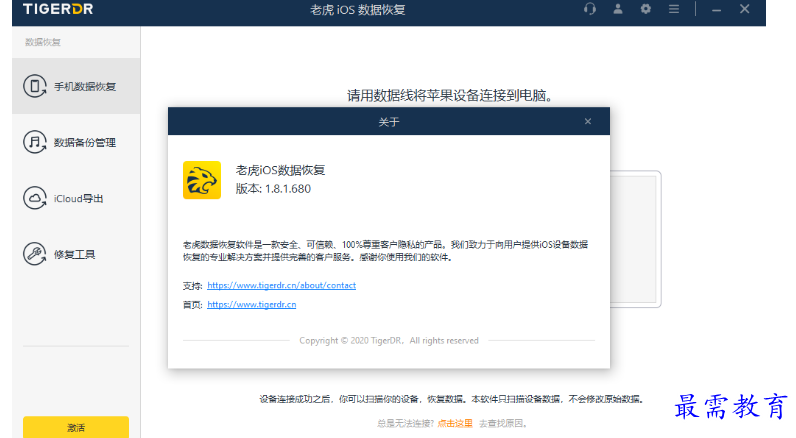Image resolution: width=796 pixels, height=438 pixels.
Task: Open the https://www.tigerdr.cn homepage link
Action: coord(251,305)
